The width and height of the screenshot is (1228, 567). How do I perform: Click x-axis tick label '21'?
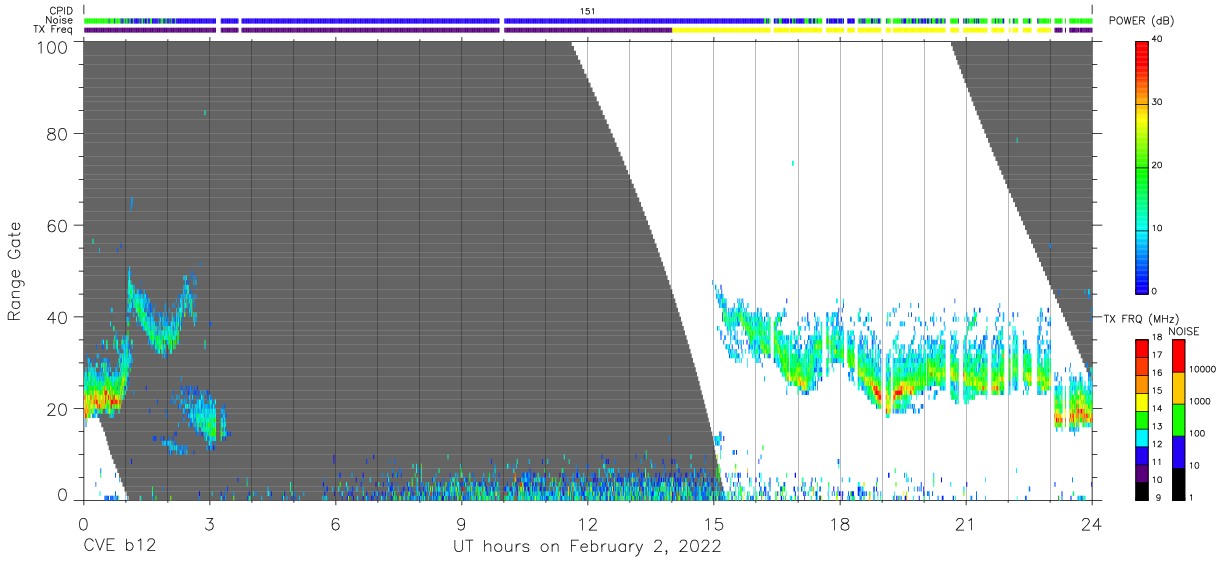pyautogui.click(x=966, y=524)
